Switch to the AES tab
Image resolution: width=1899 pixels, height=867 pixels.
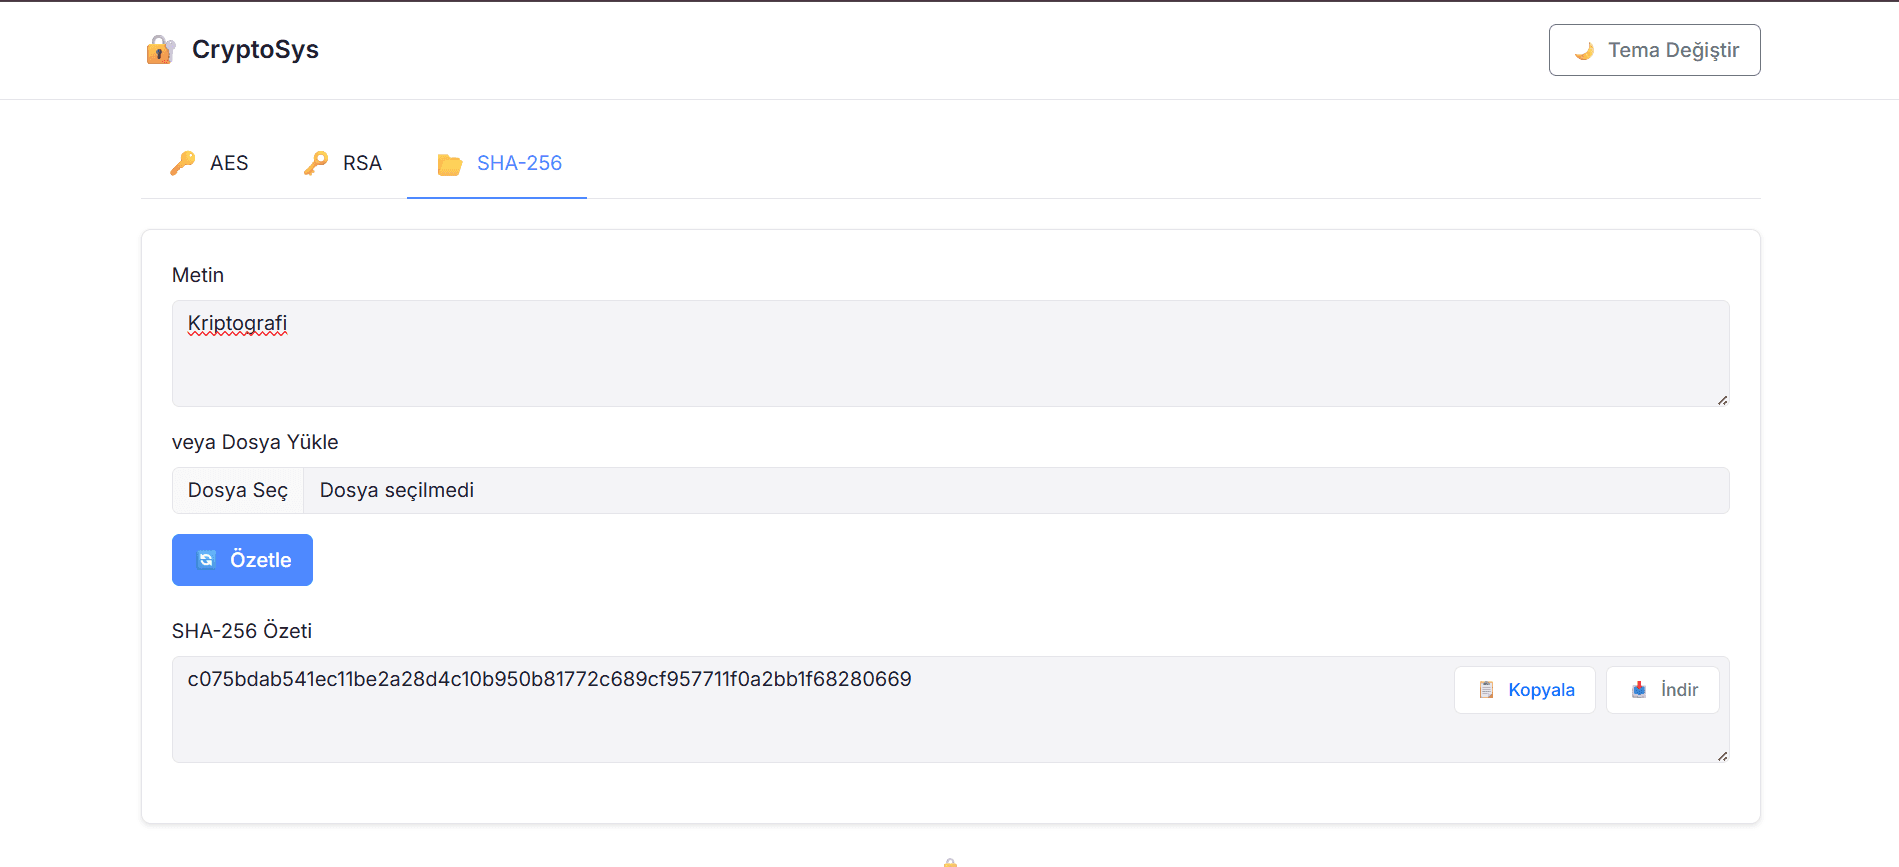229,163
